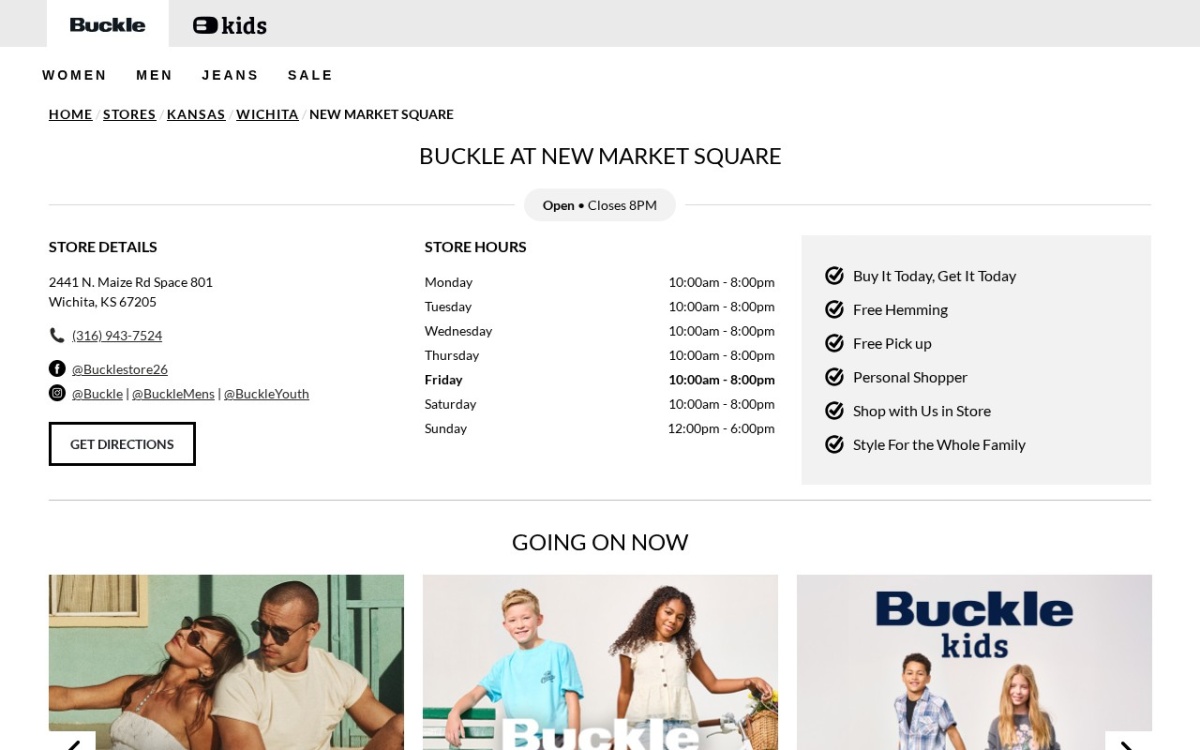The width and height of the screenshot is (1200, 750).
Task: Open the @BuckleMens Instagram link
Action: [173, 394]
